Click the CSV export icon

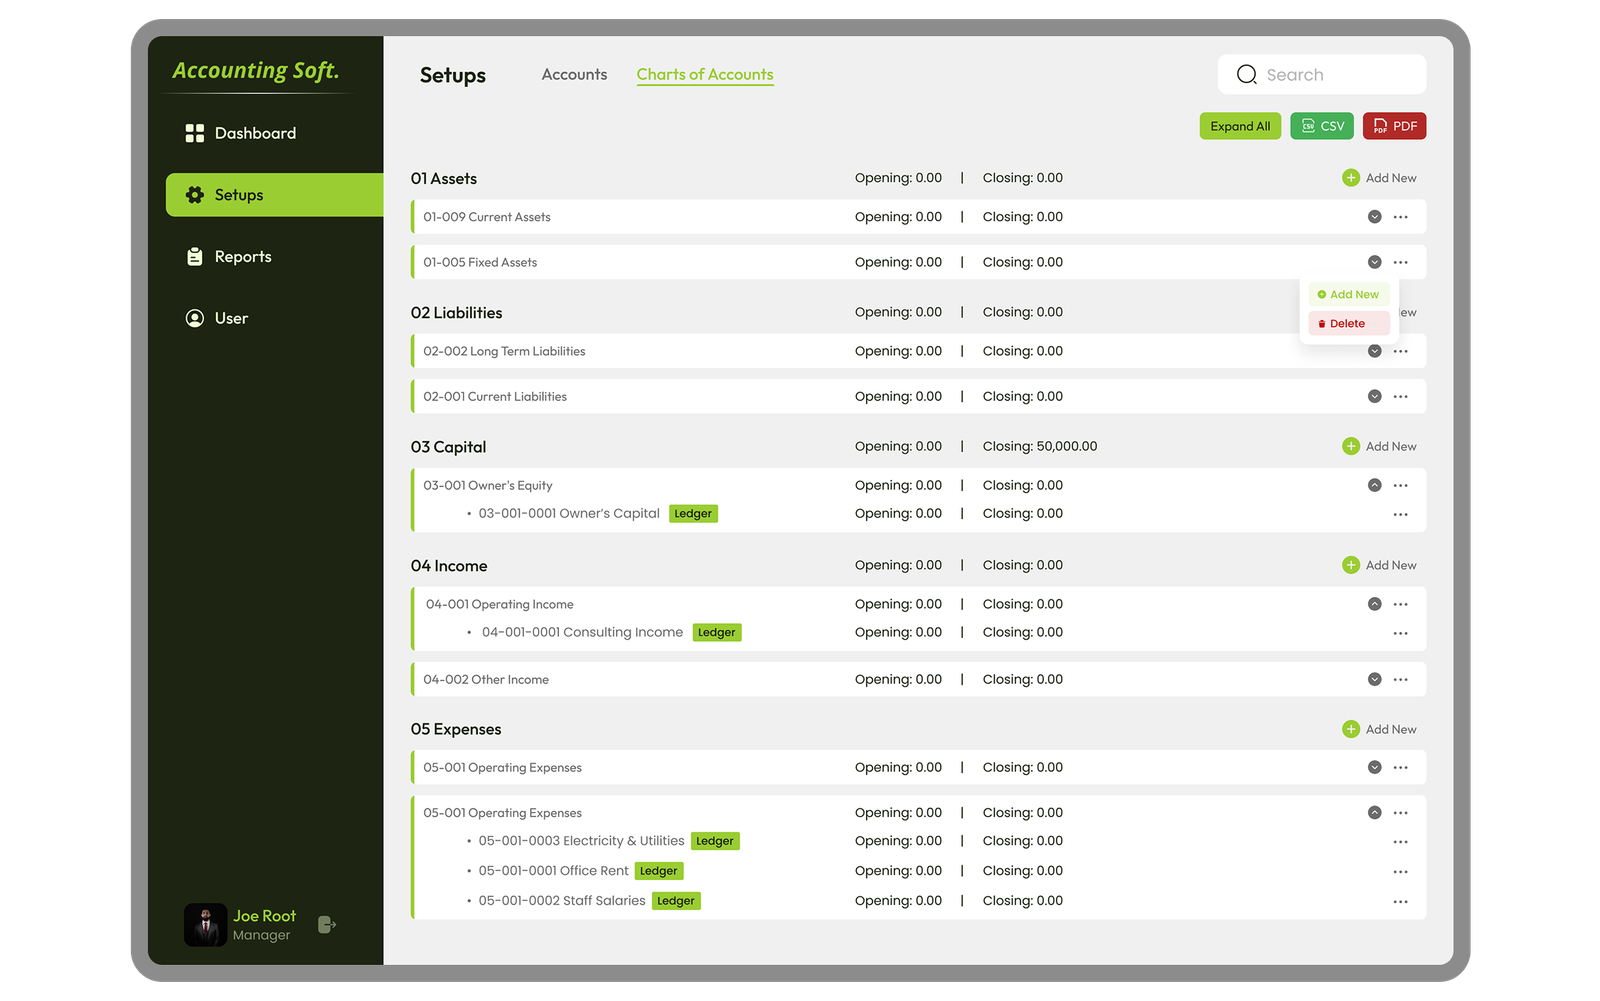1309,126
